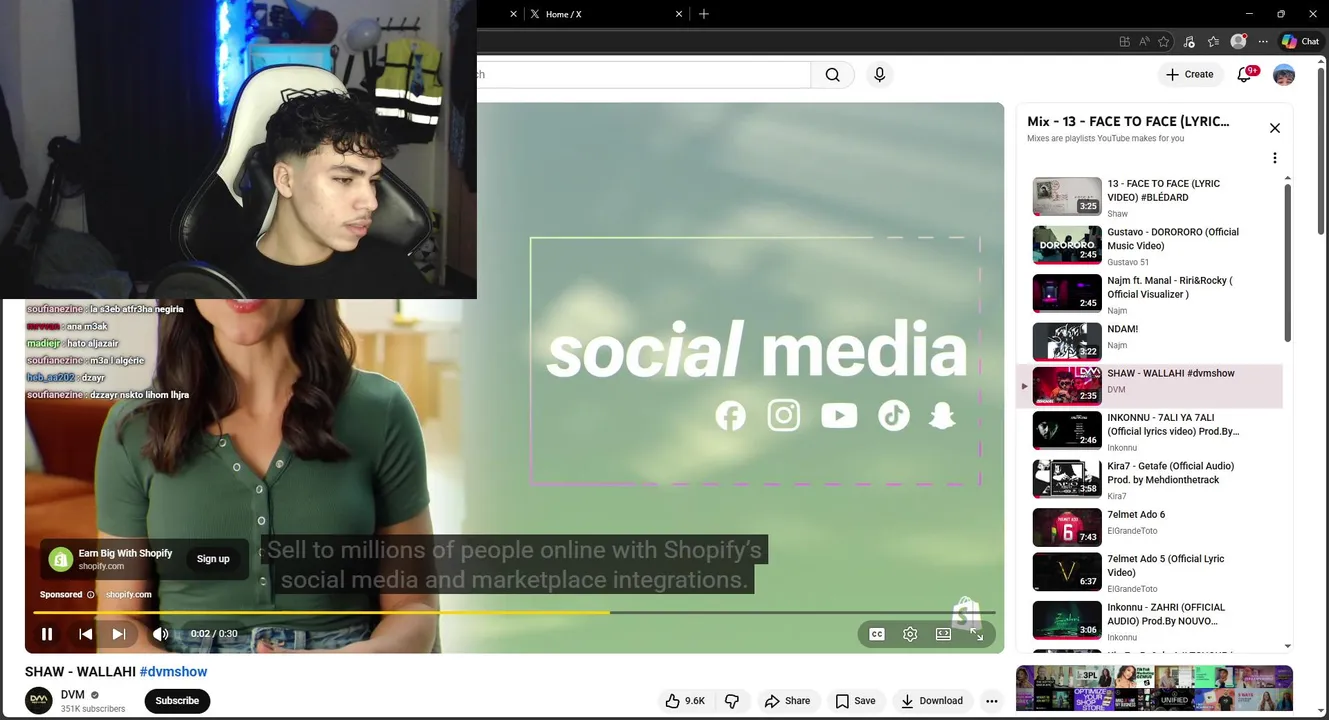Select Kira7 - Getafe playlist item

[x=1149, y=479]
